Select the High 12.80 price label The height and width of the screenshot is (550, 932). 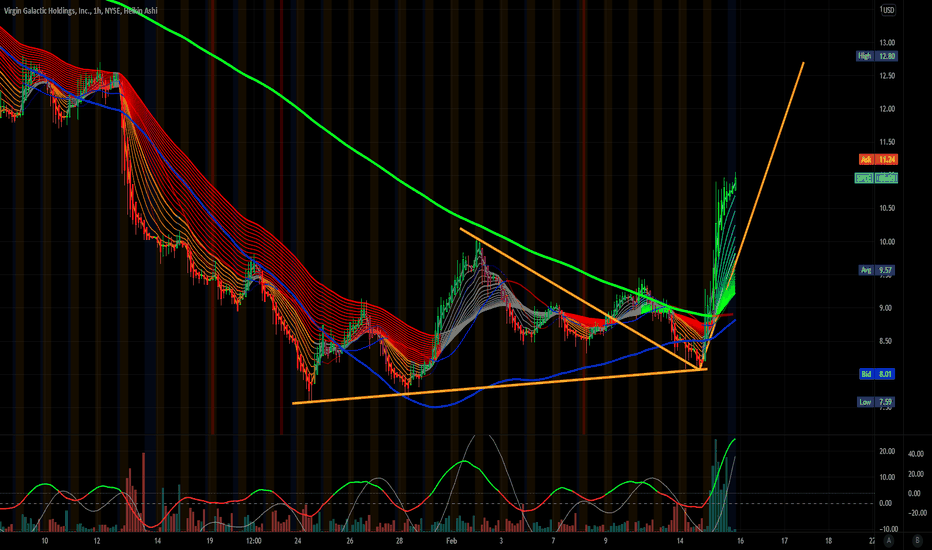coord(877,56)
